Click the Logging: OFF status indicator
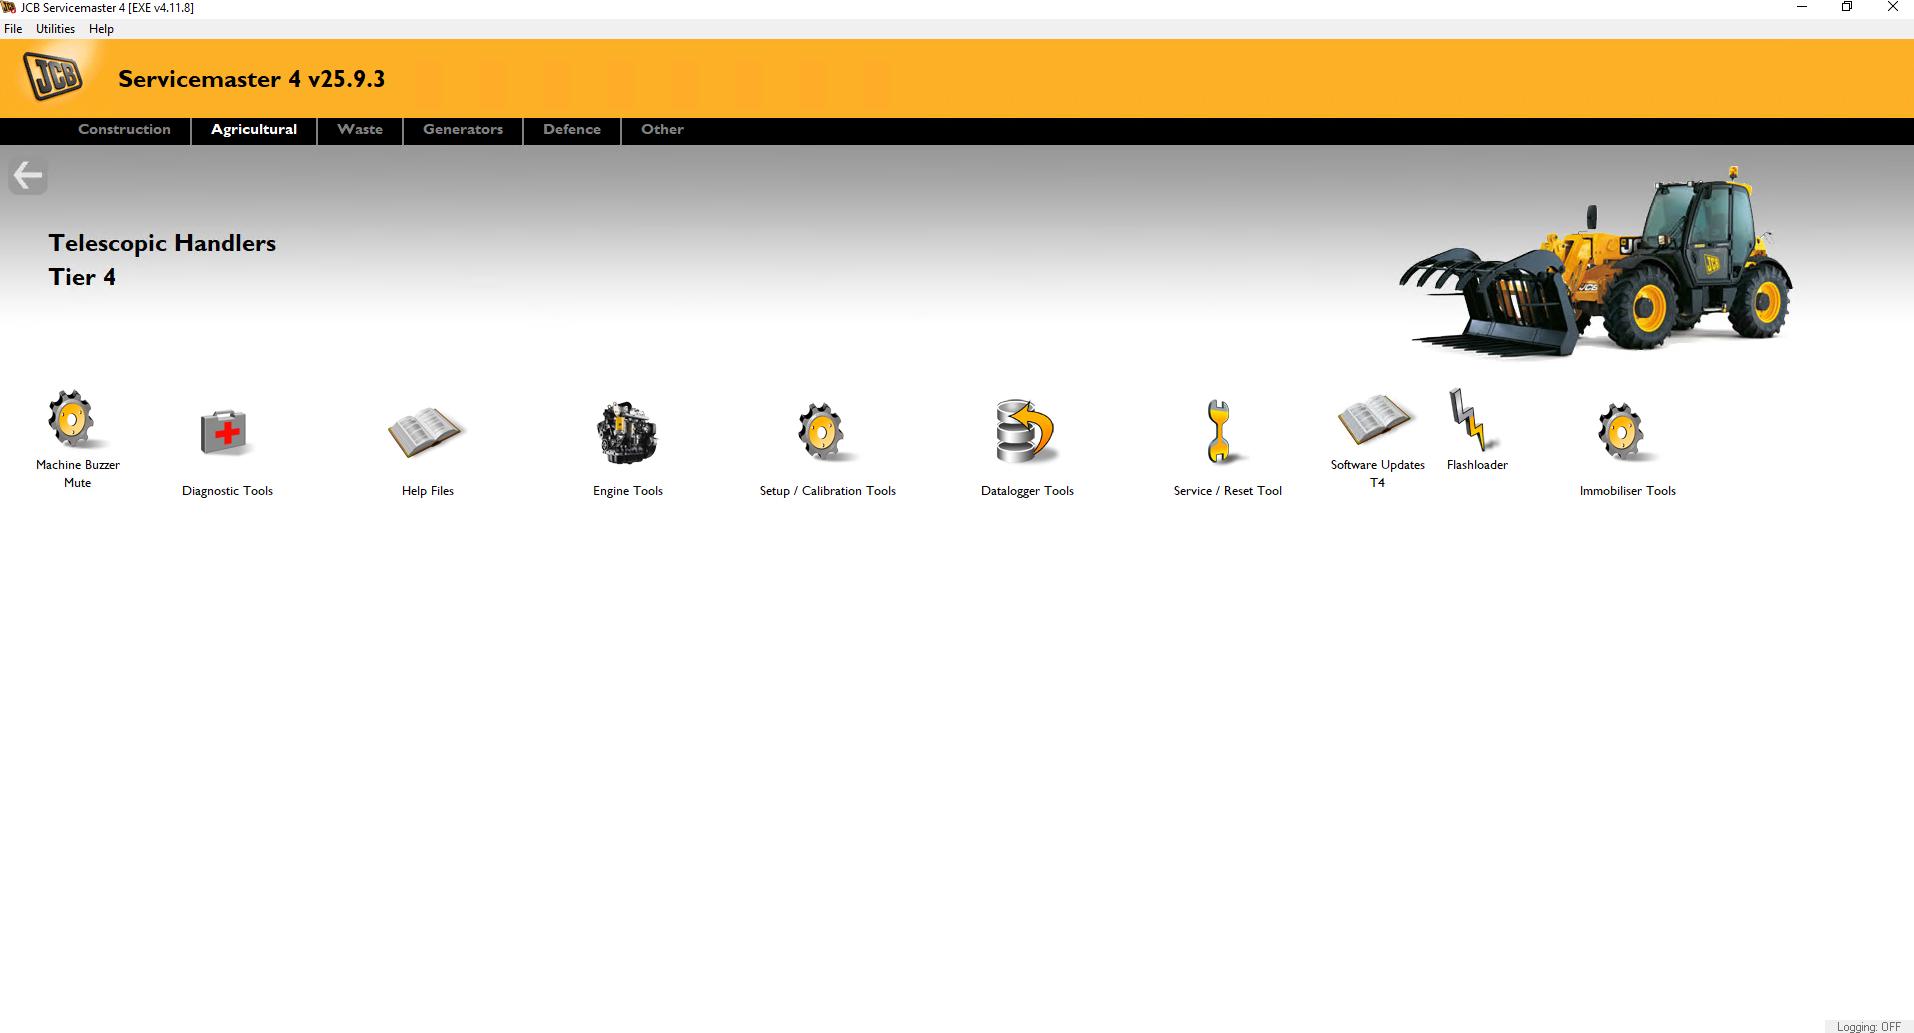This screenshot has width=1914, height=1033. pyautogui.click(x=1868, y=1025)
